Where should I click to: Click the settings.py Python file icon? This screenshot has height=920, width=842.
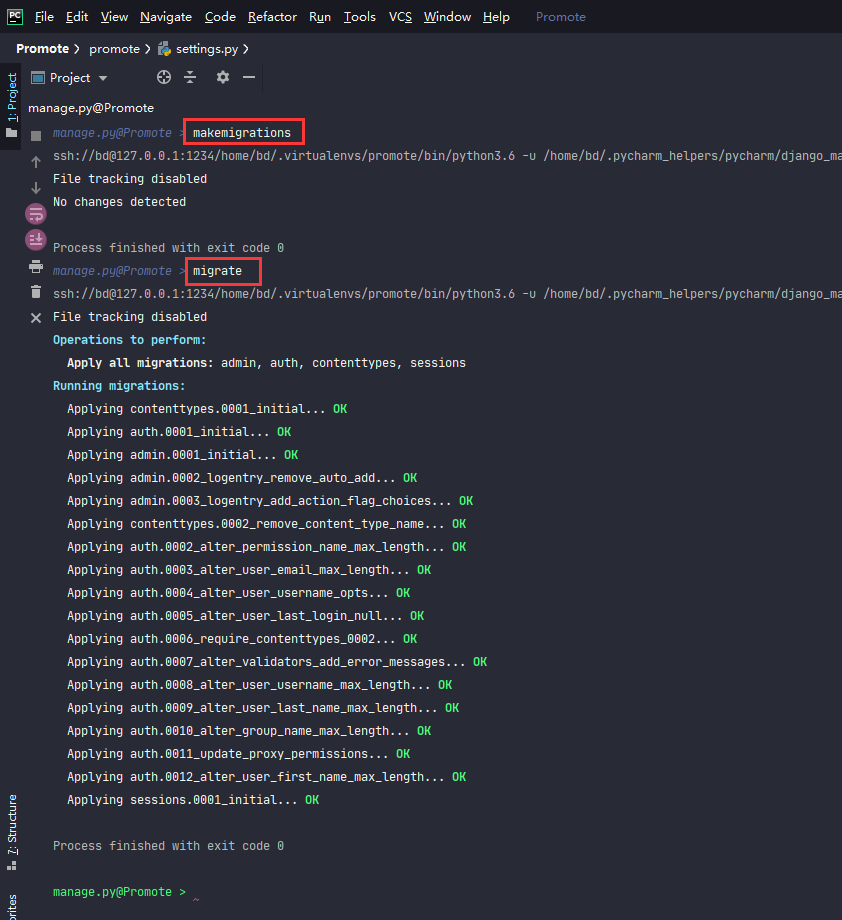[164, 49]
